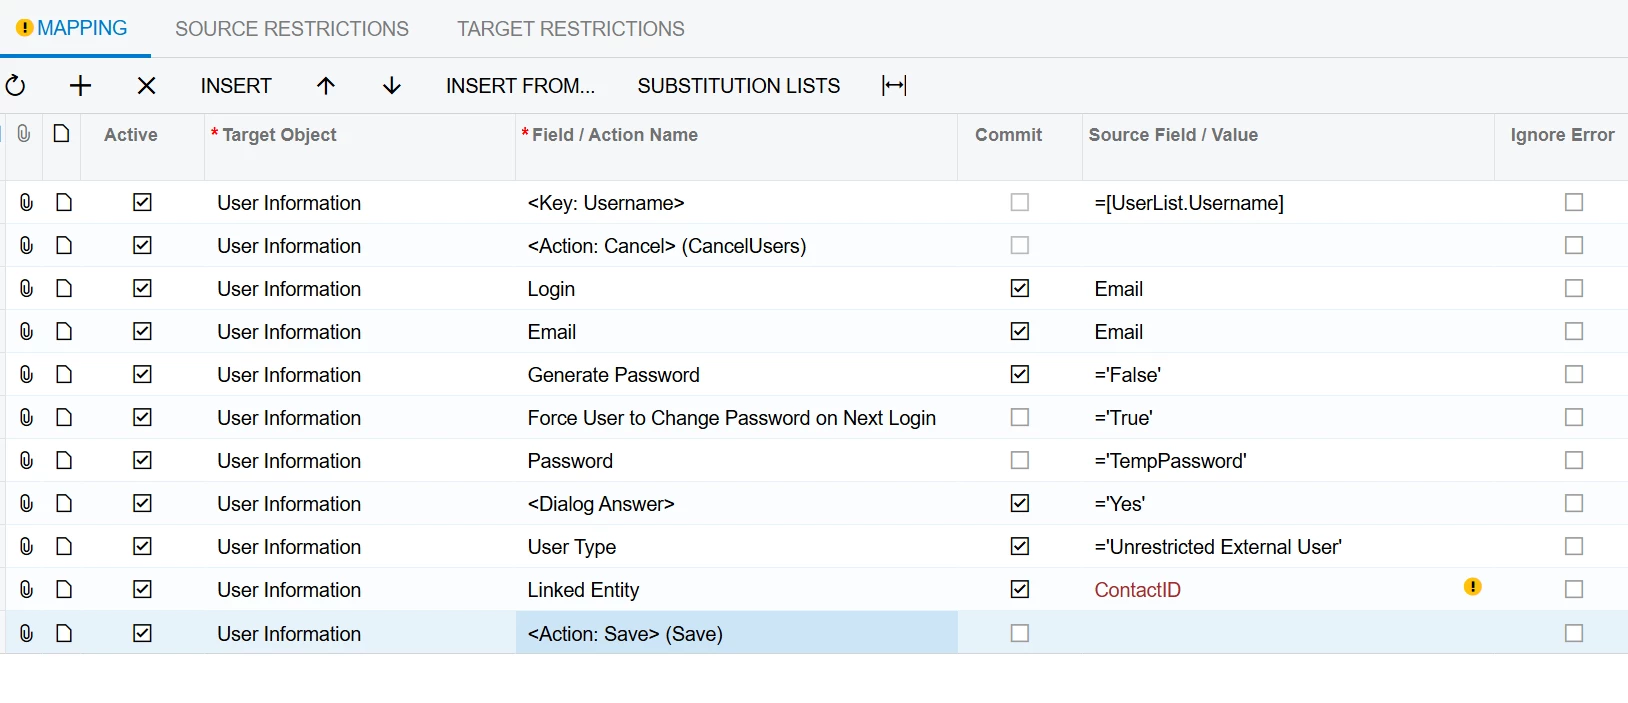
Task: Open the Substitution Lists dialog
Action: pos(739,86)
